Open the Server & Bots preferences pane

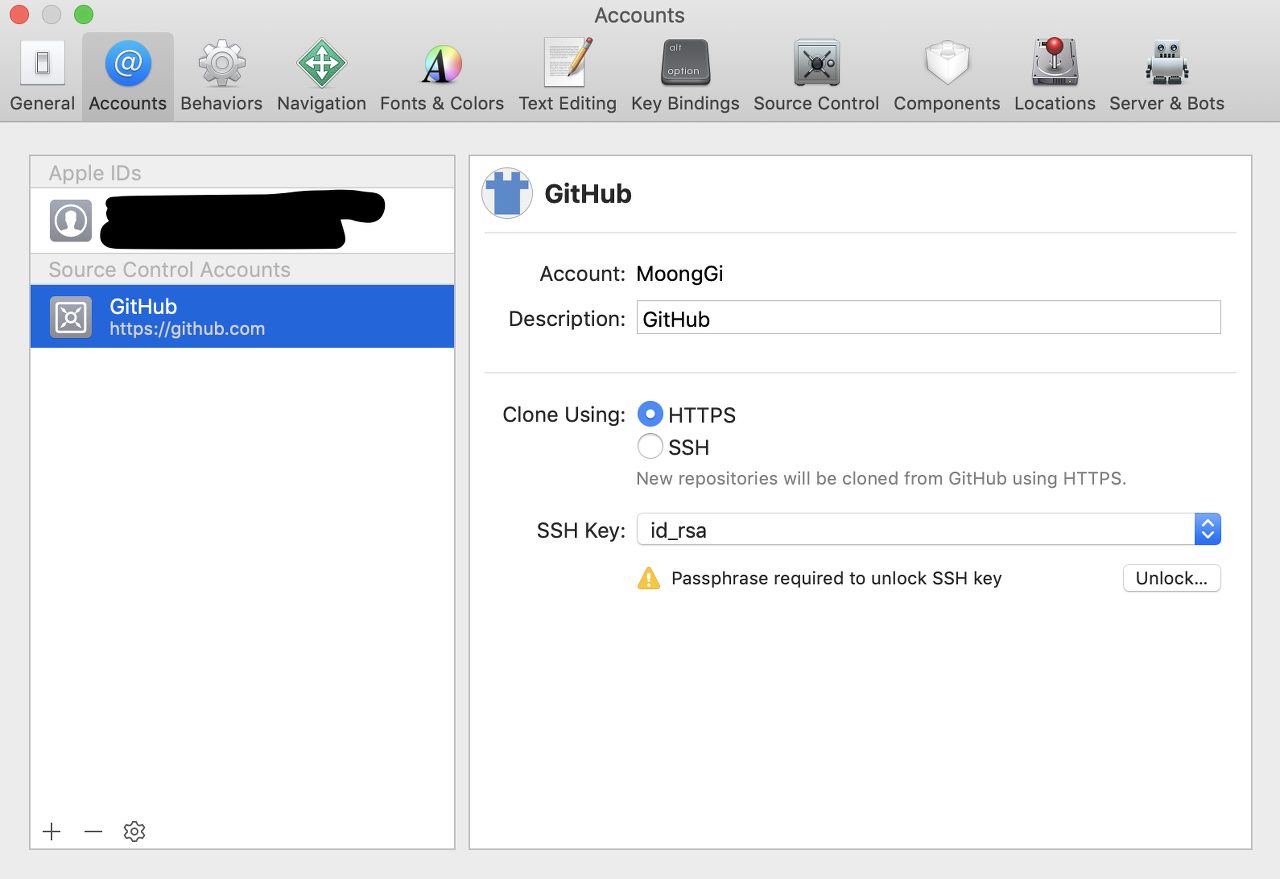click(x=1166, y=77)
